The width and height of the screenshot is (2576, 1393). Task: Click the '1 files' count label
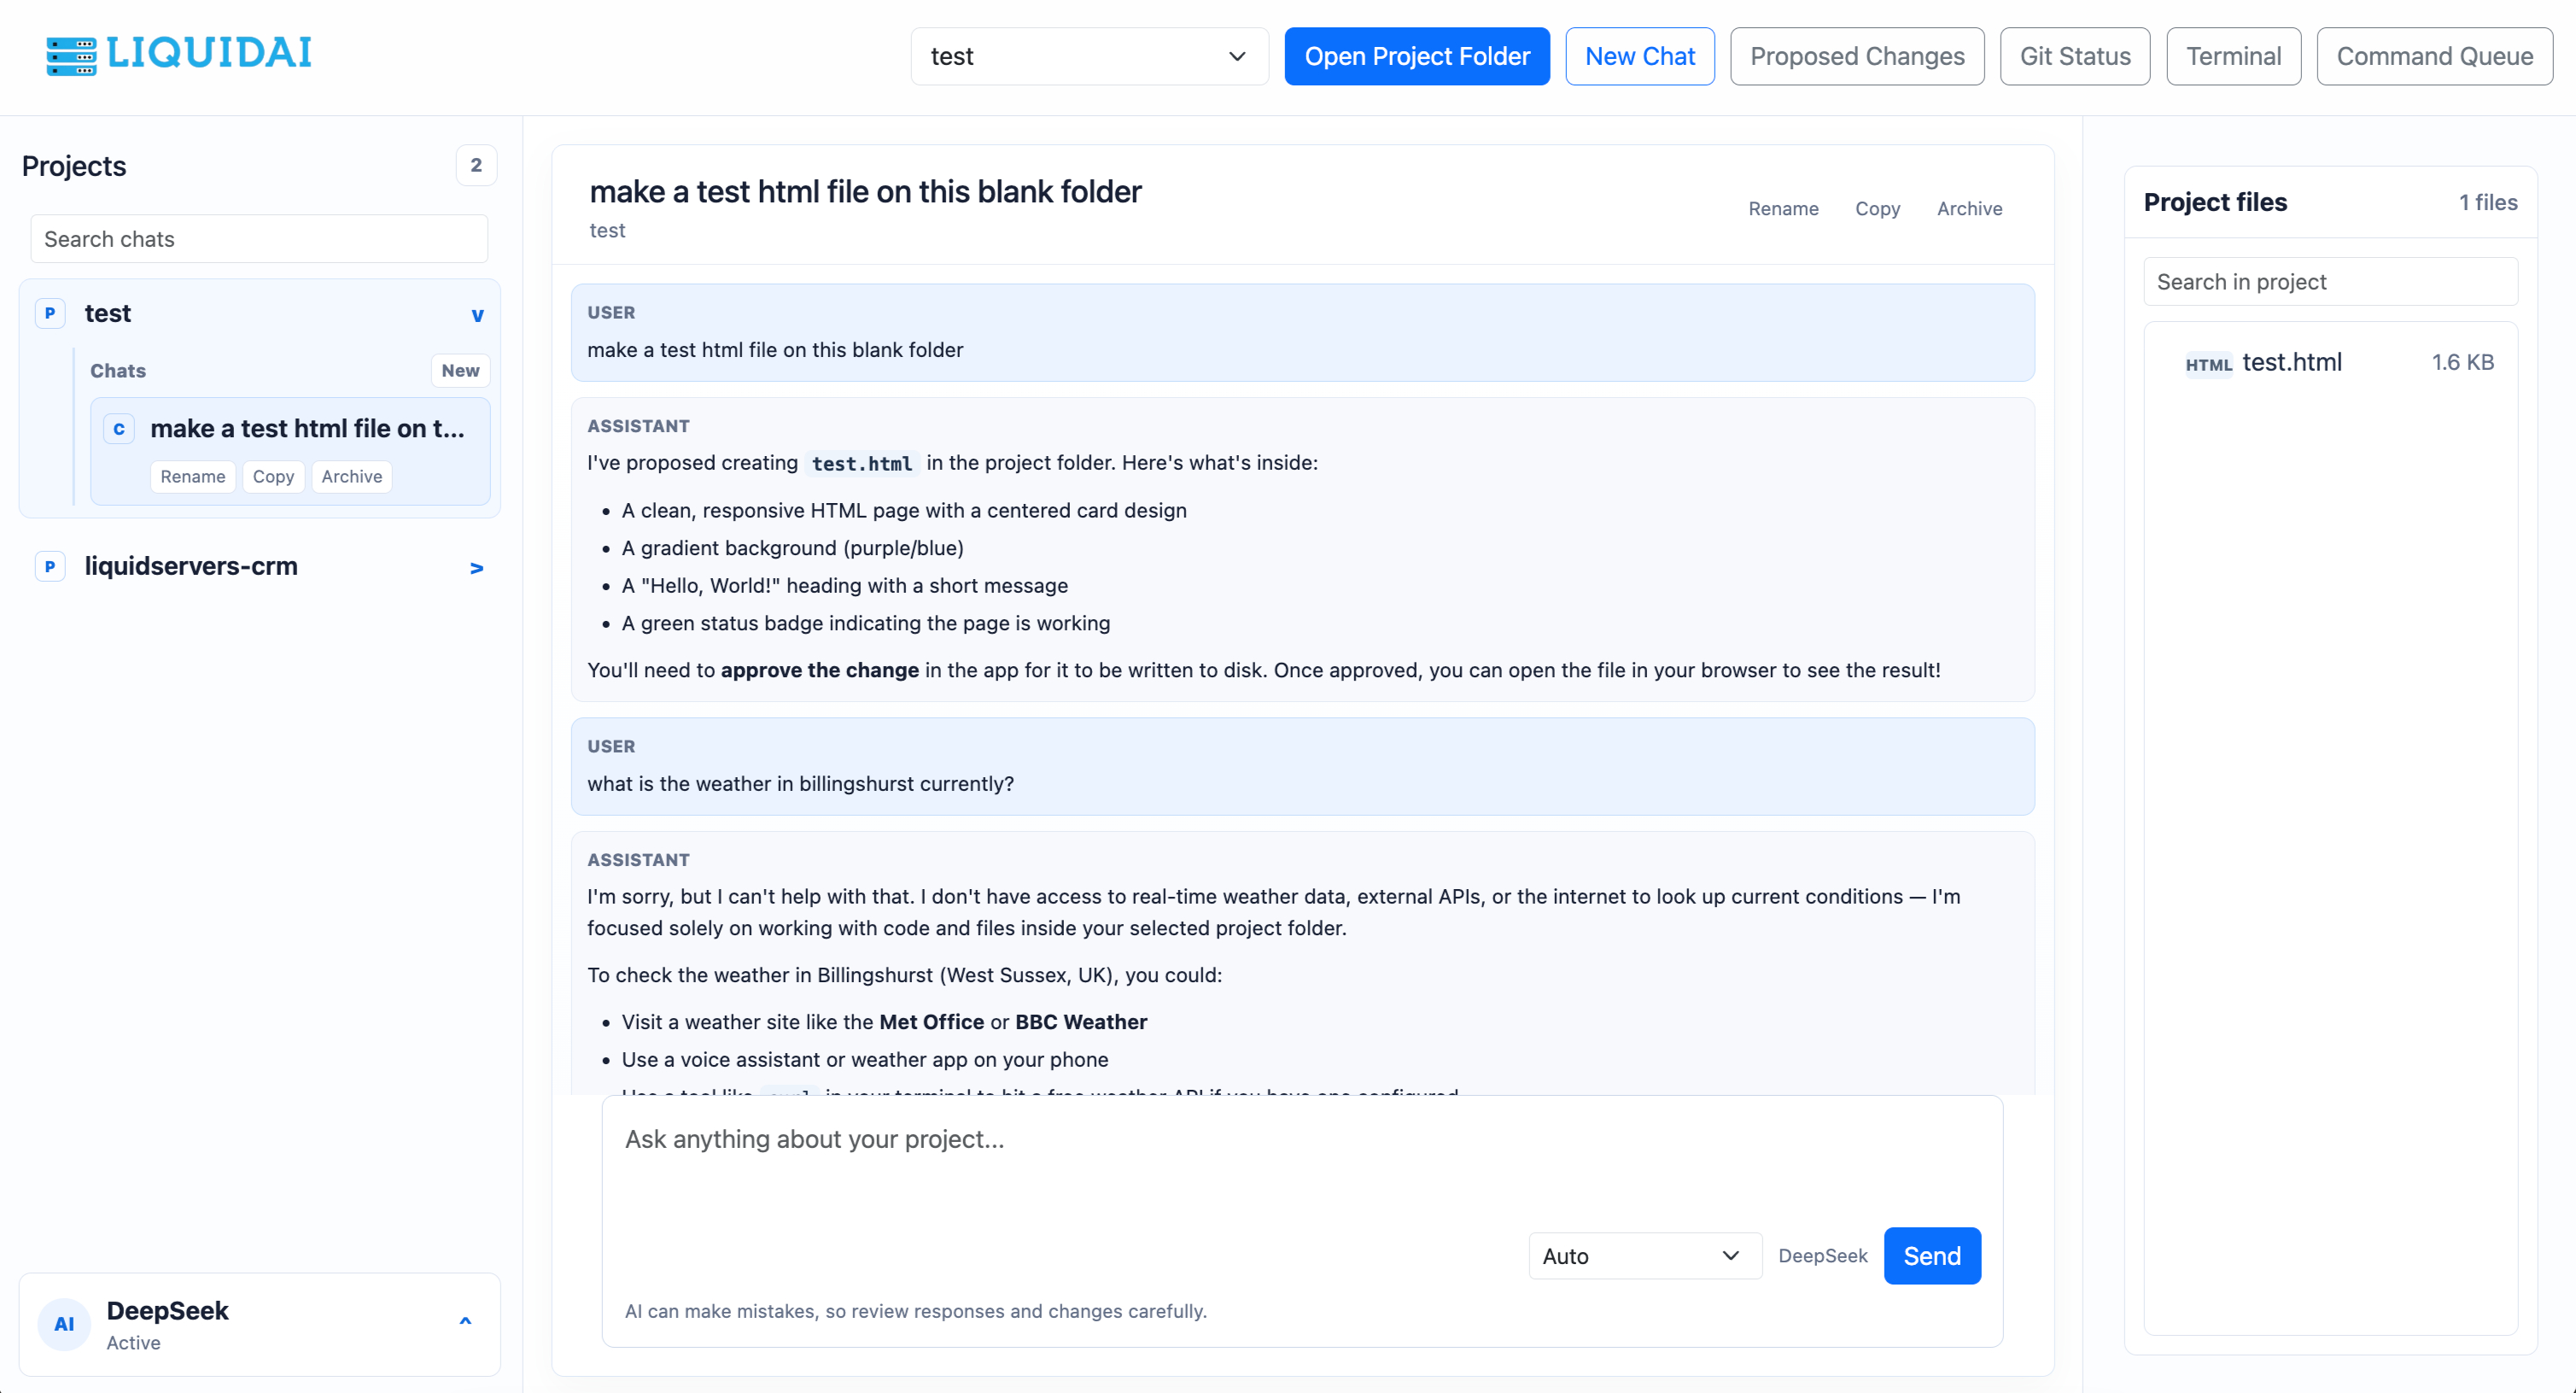2488,203
